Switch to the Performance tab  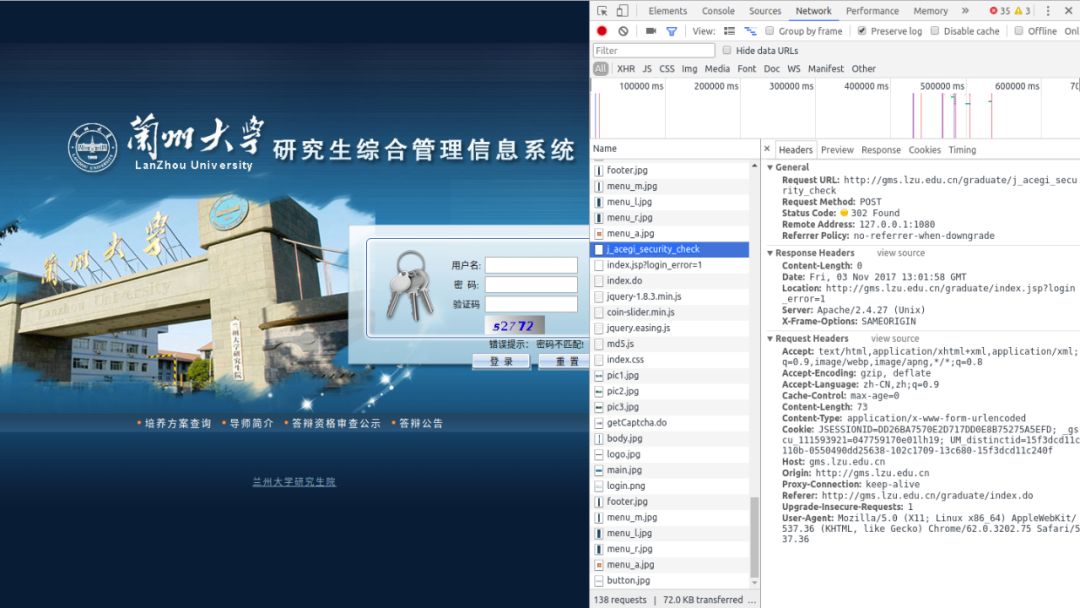coord(873,11)
